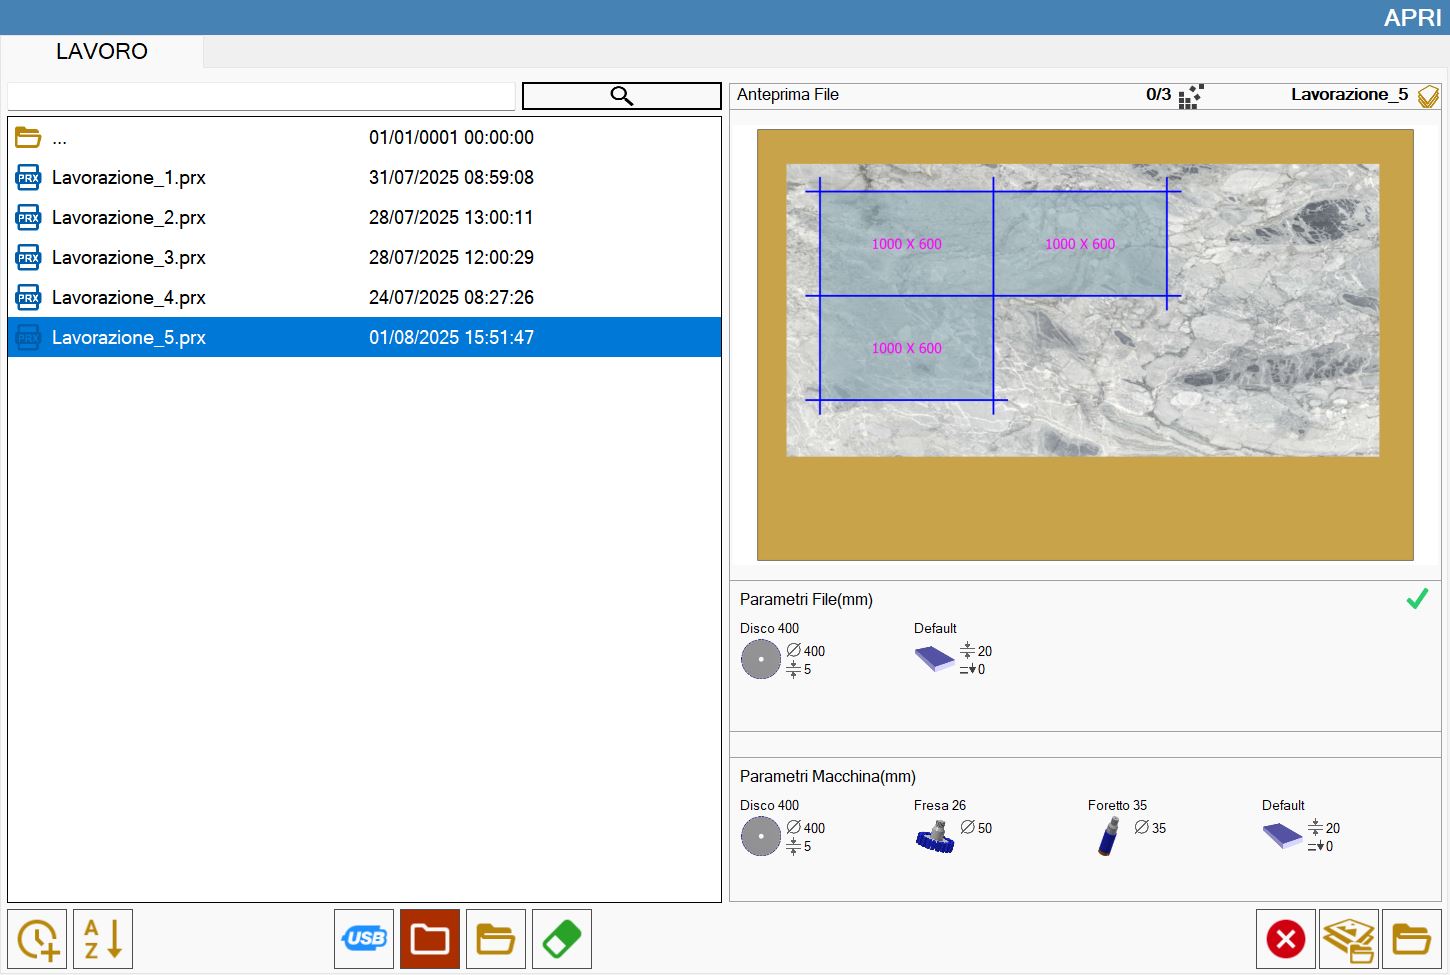Click the top-right 1000 X 600 piece
The width and height of the screenshot is (1450, 975).
pyautogui.click(x=1080, y=244)
